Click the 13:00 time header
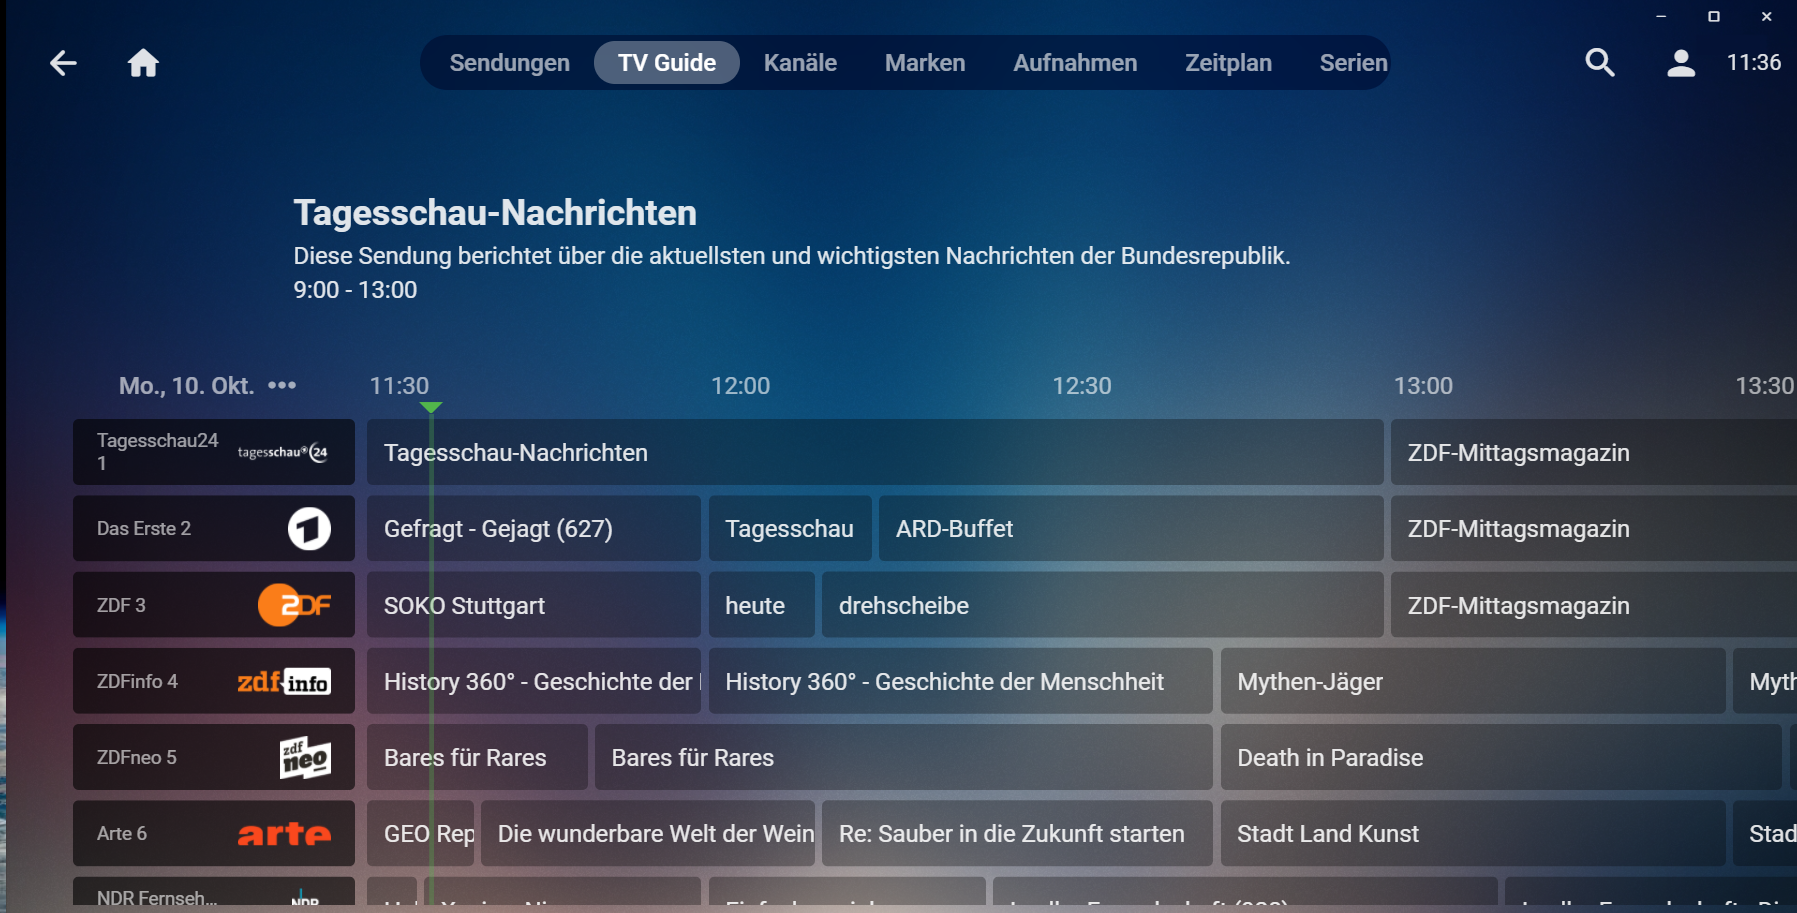The image size is (1797, 913). coord(1424,386)
